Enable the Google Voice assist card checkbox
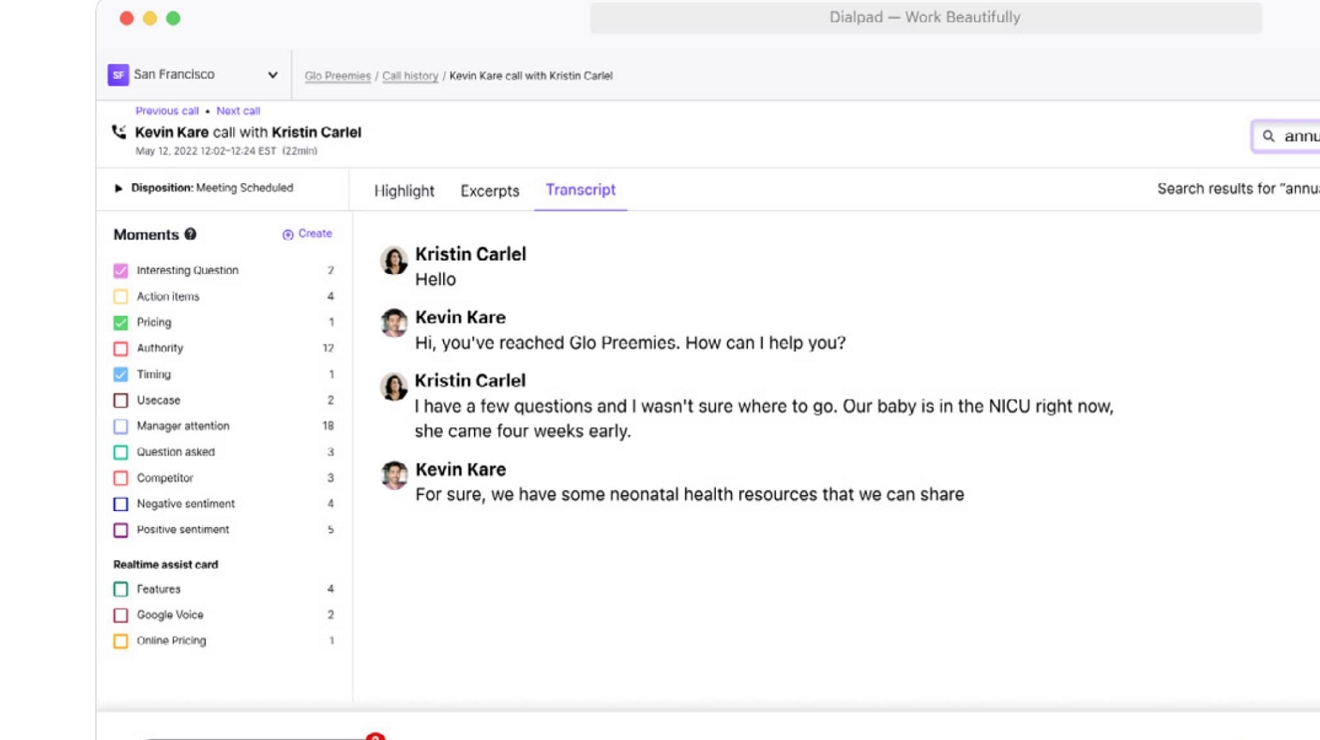Screen dimensions: 1320x740 pyautogui.click(x=121, y=615)
